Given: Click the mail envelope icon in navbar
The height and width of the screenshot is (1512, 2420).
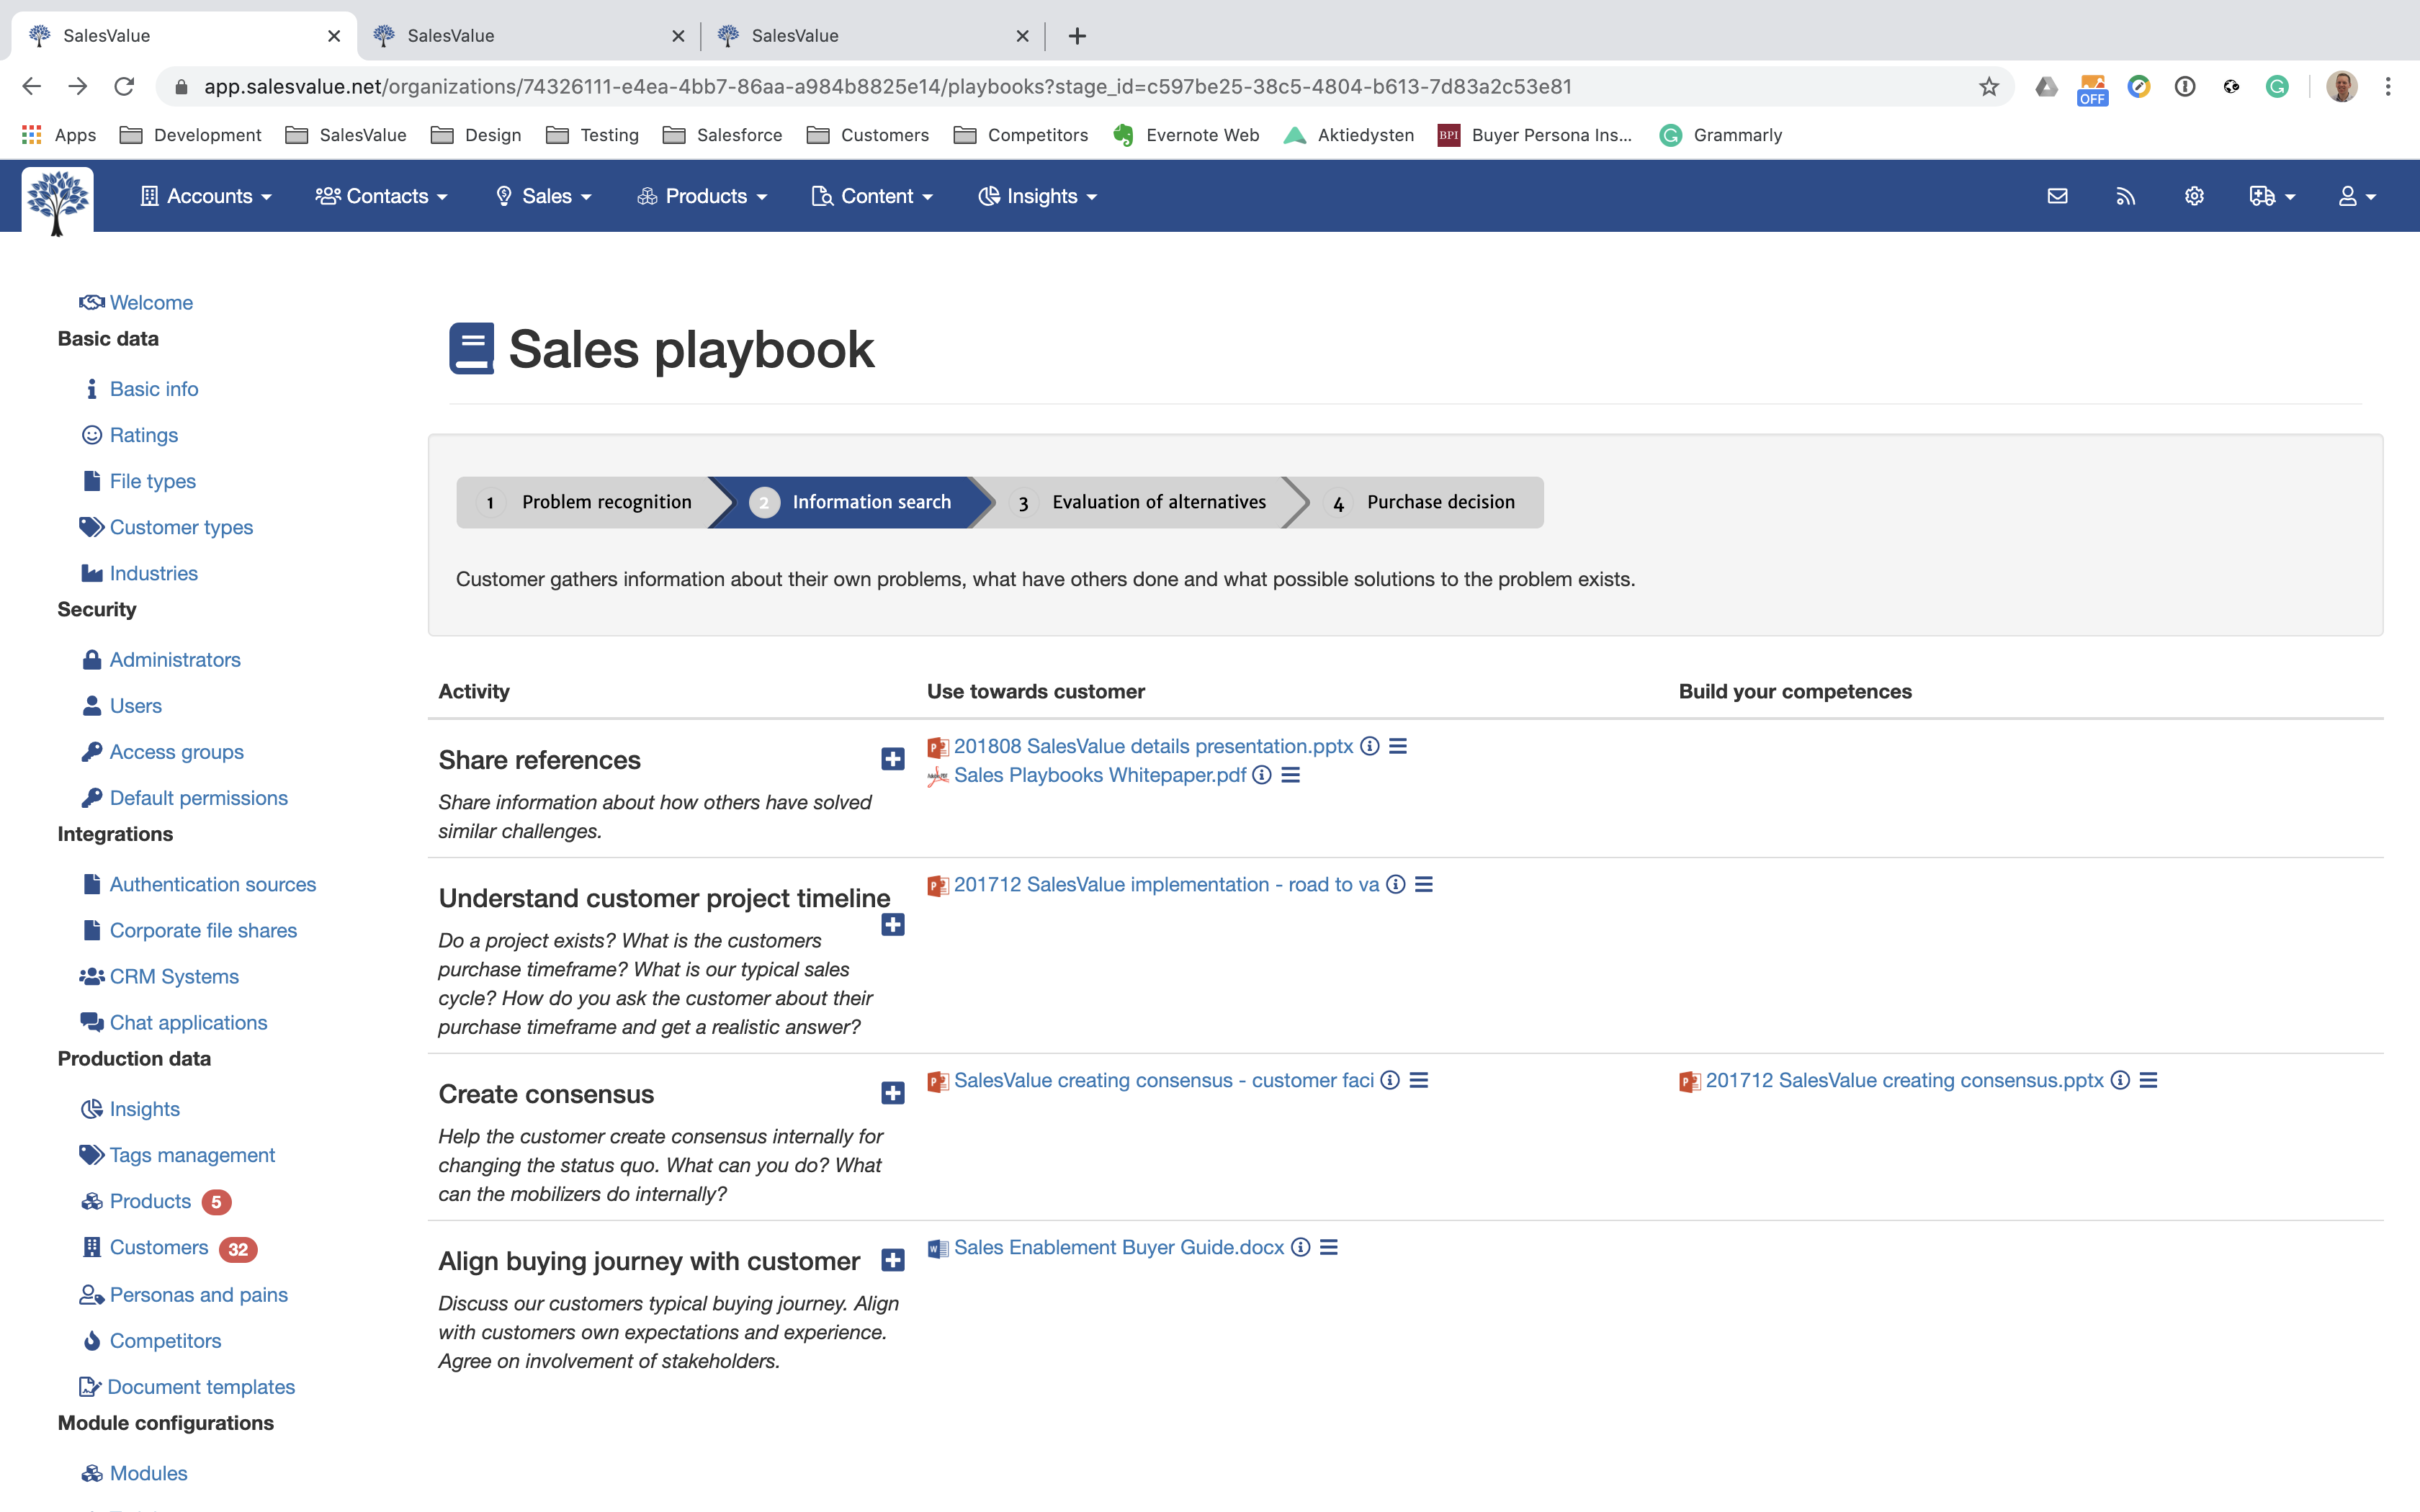Looking at the screenshot, I should pyautogui.click(x=2057, y=196).
